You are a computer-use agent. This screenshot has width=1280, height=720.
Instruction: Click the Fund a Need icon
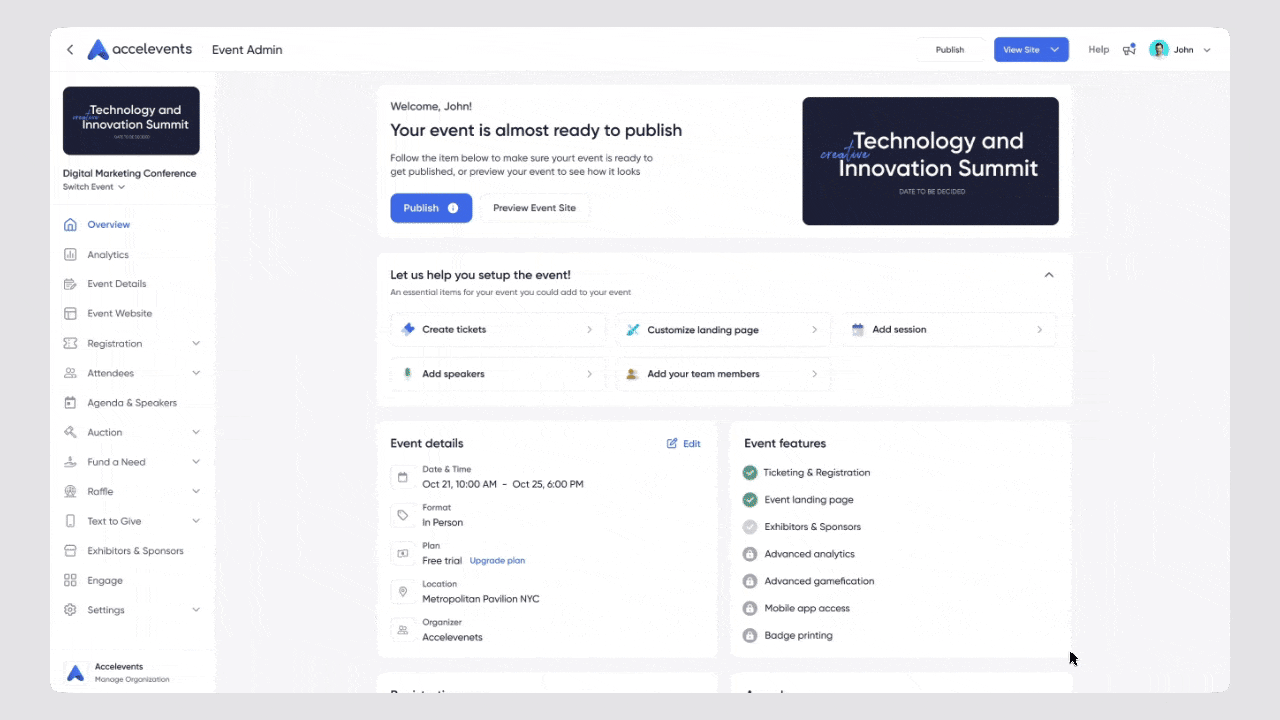70,462
